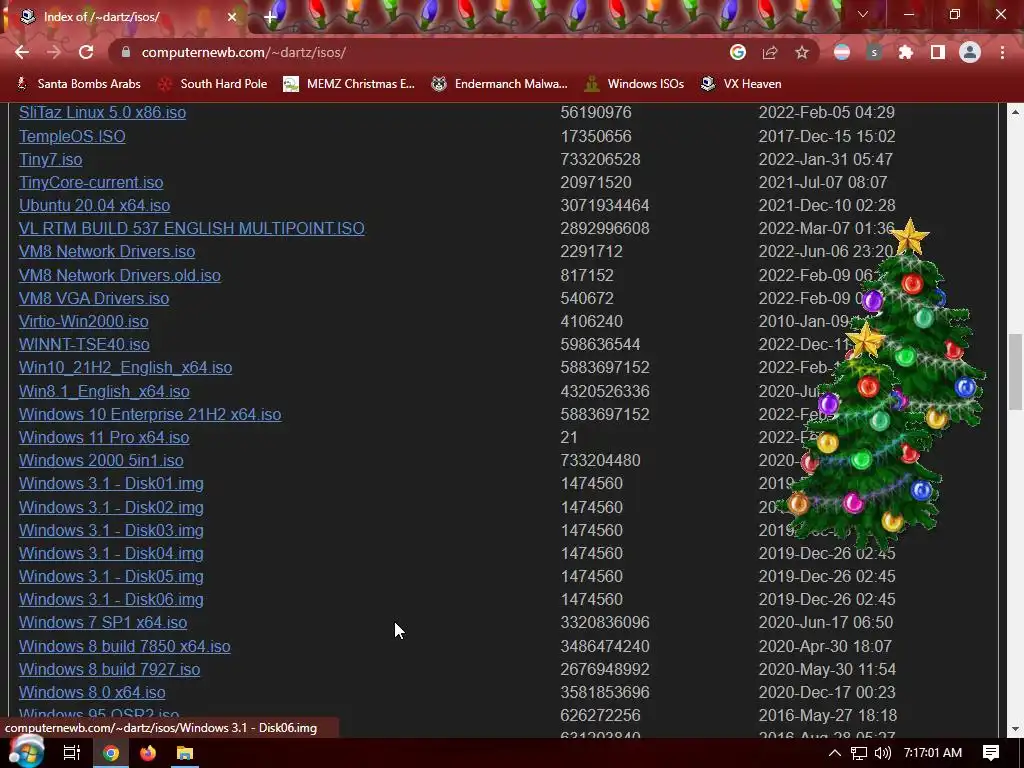Click scrollbar down arrow
Screen dimensions: 1024x768
pos(1015,728)
